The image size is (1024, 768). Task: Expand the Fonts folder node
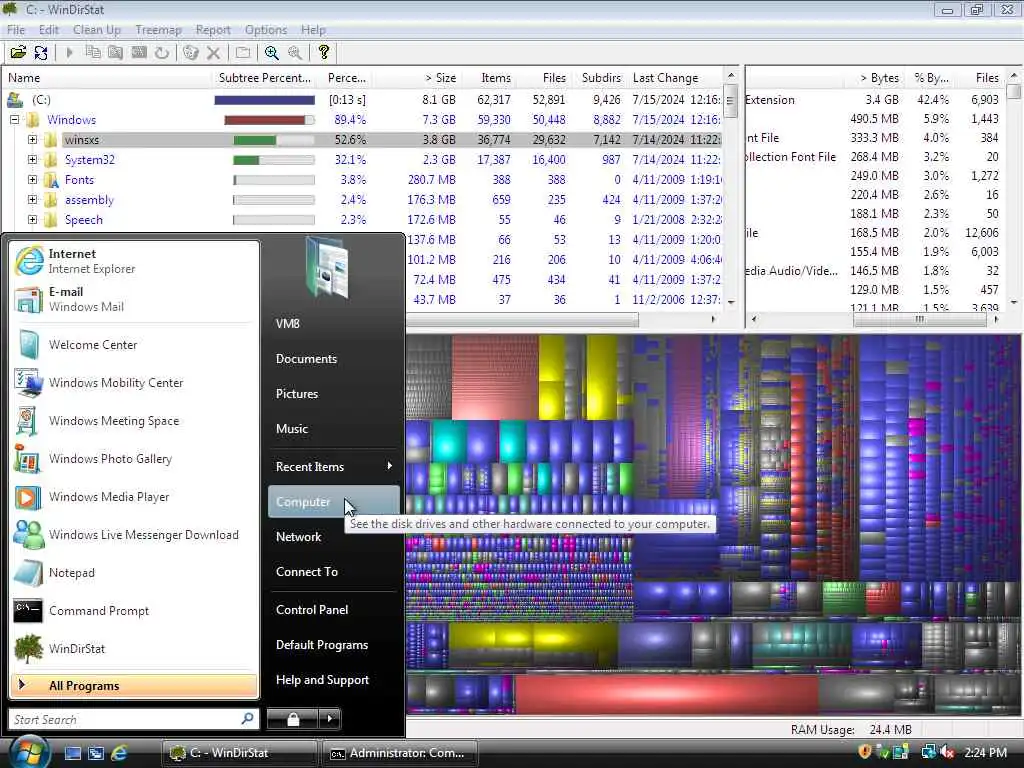tap(32, 180)
